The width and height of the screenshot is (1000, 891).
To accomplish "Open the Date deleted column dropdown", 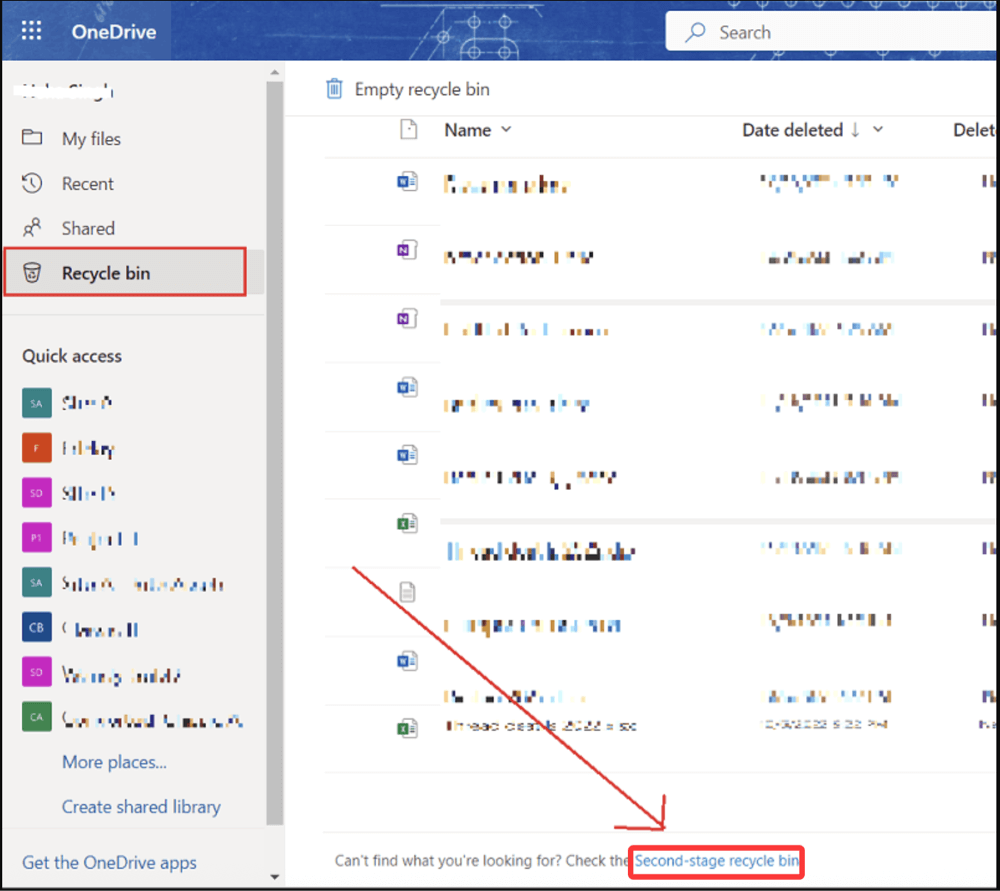I will pyautogui.click(x=878, y=130).
